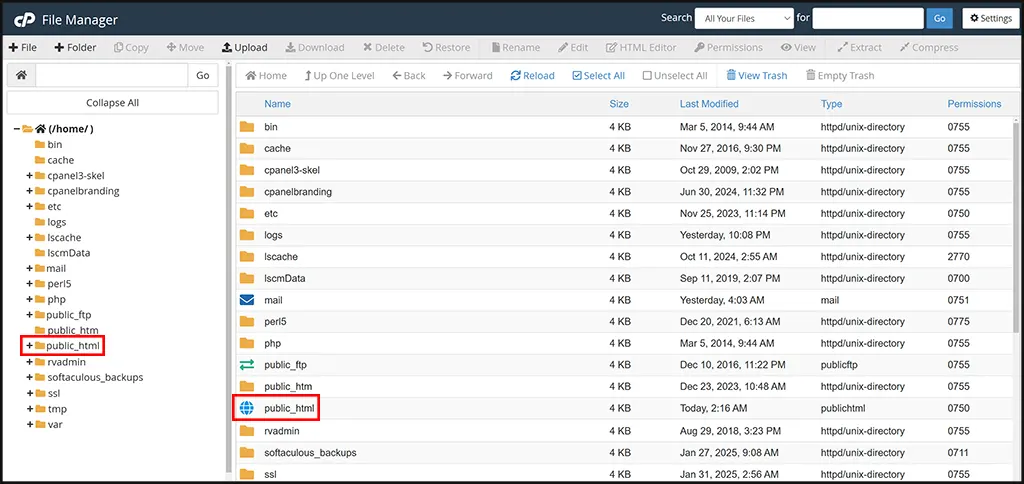Expand the var node in folder tree

click(x=29, y=425)
